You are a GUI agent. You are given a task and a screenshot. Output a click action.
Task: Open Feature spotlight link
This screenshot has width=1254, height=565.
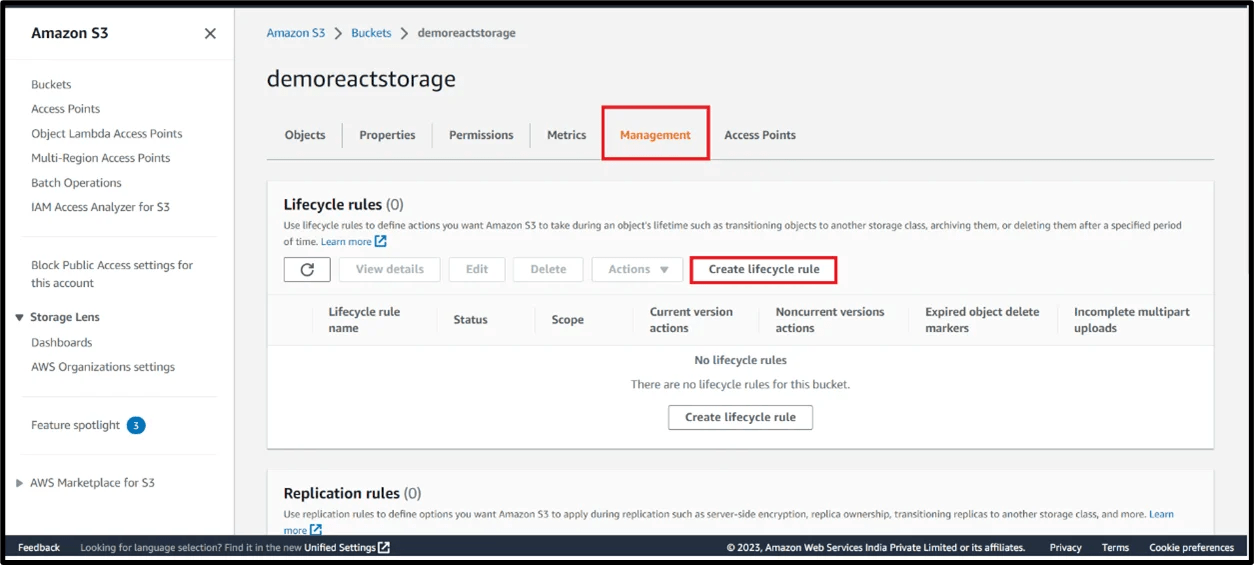click(75, 425)
